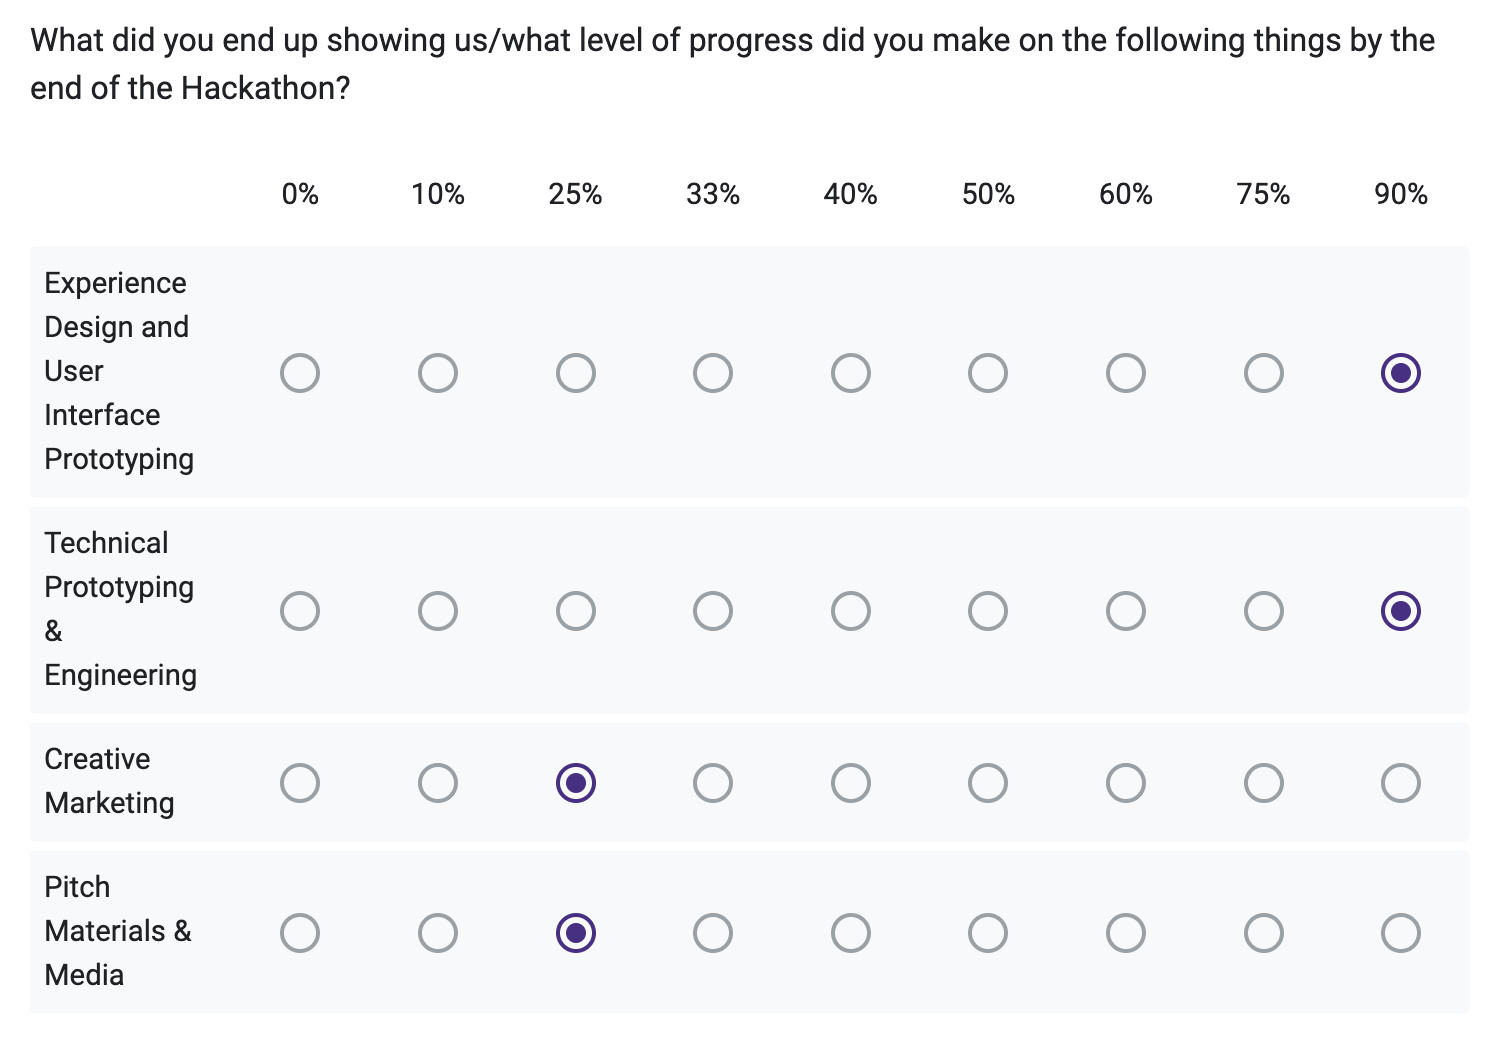Select 60% for Technical Prototyping & Engineering

(x=1126, y=611)
